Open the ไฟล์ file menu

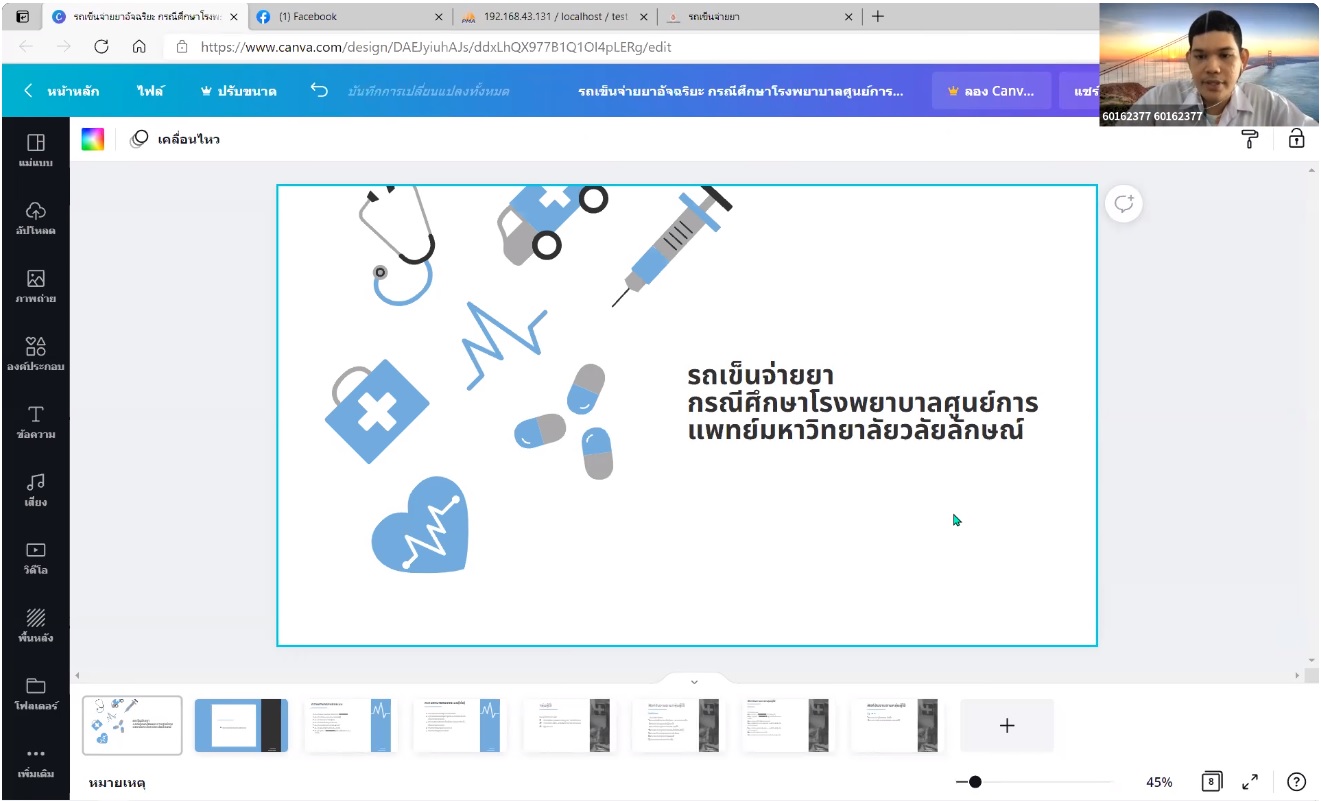(x=151, y=91)
